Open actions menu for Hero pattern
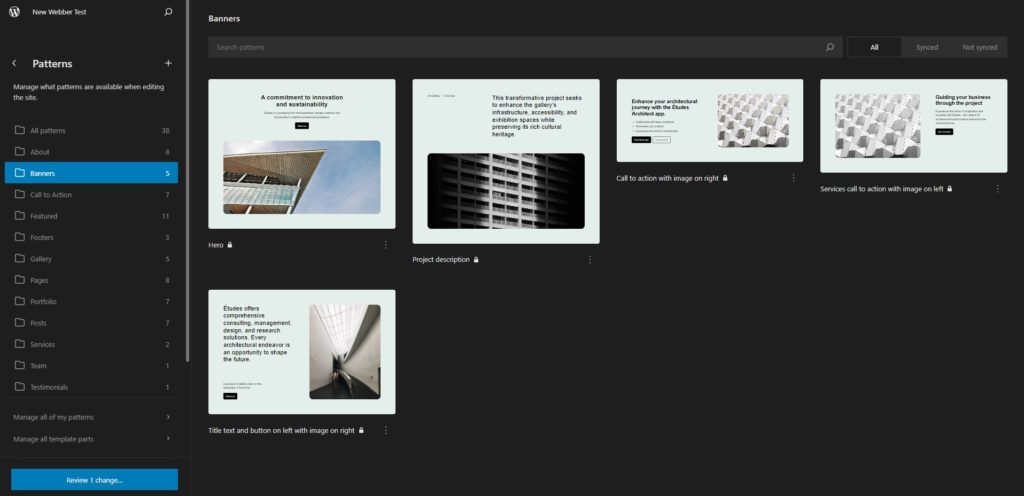 [385, 245]
